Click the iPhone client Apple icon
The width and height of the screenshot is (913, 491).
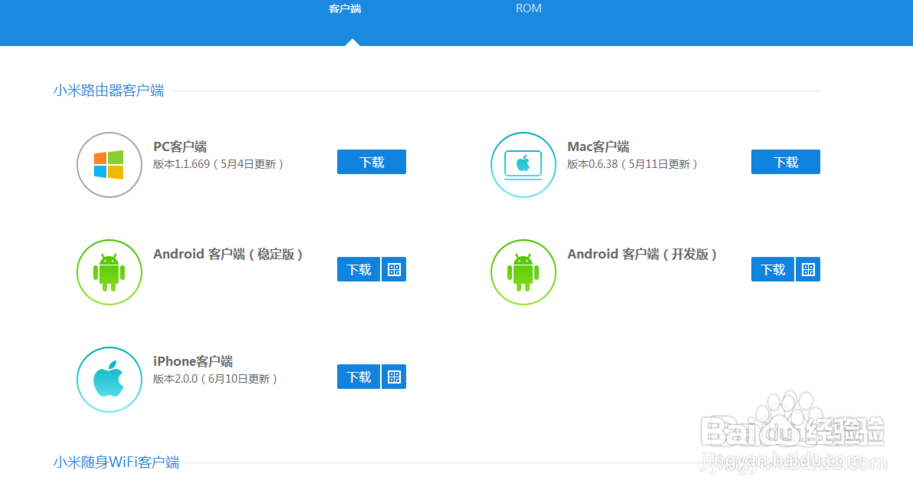tap(109, 380)
